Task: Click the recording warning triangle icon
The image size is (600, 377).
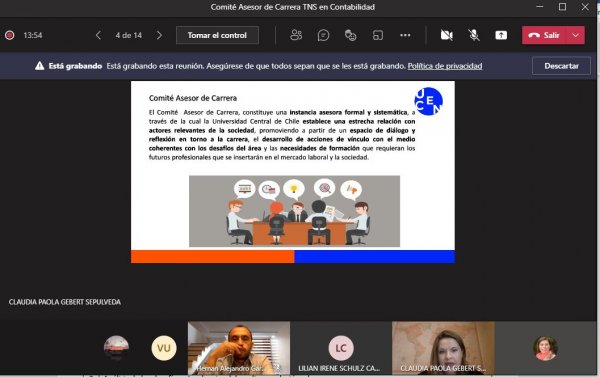Action: (39, 66)
